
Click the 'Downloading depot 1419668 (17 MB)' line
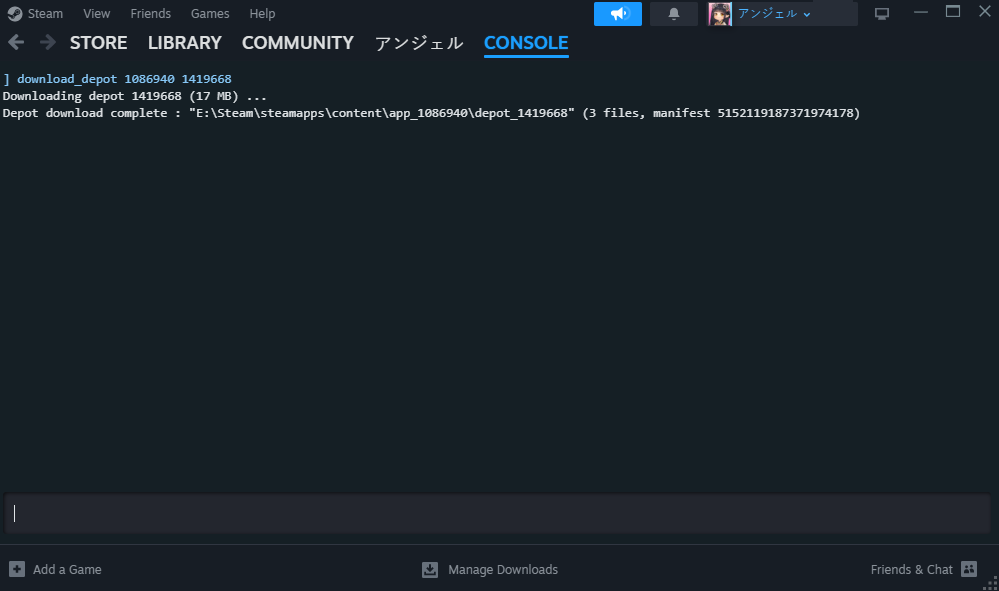point(134,96)
